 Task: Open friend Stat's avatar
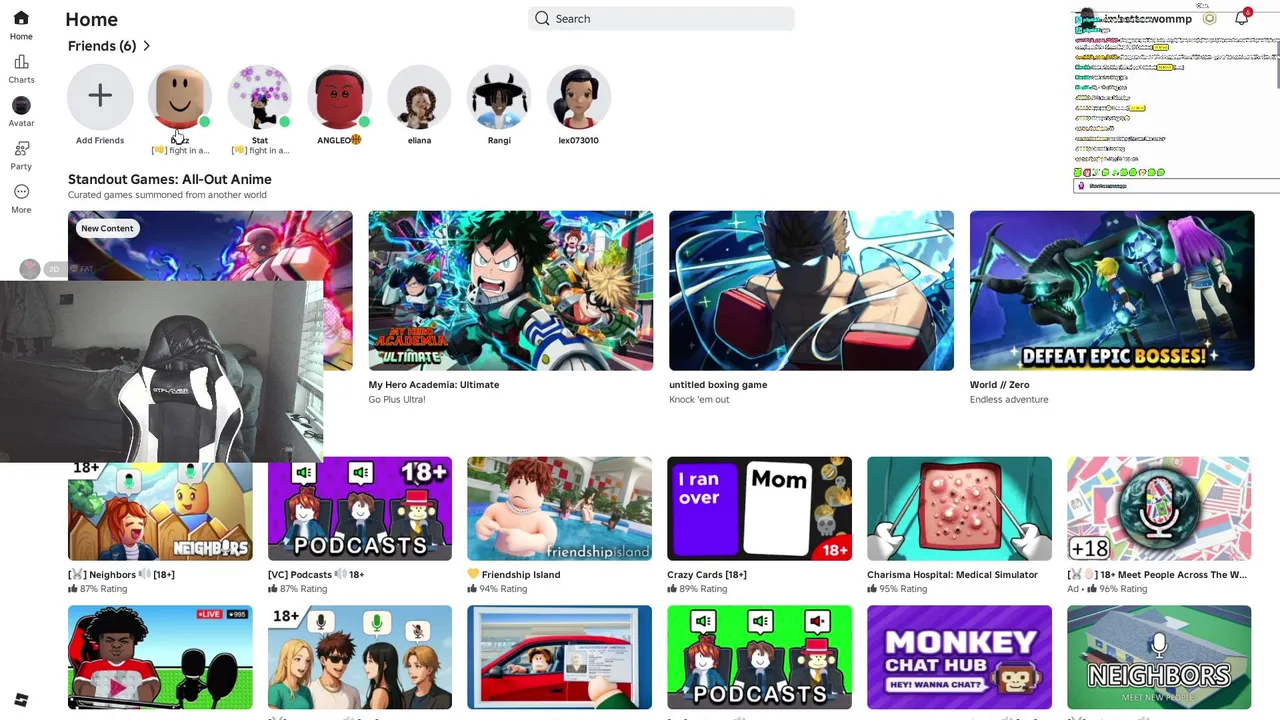coord(260,96)
